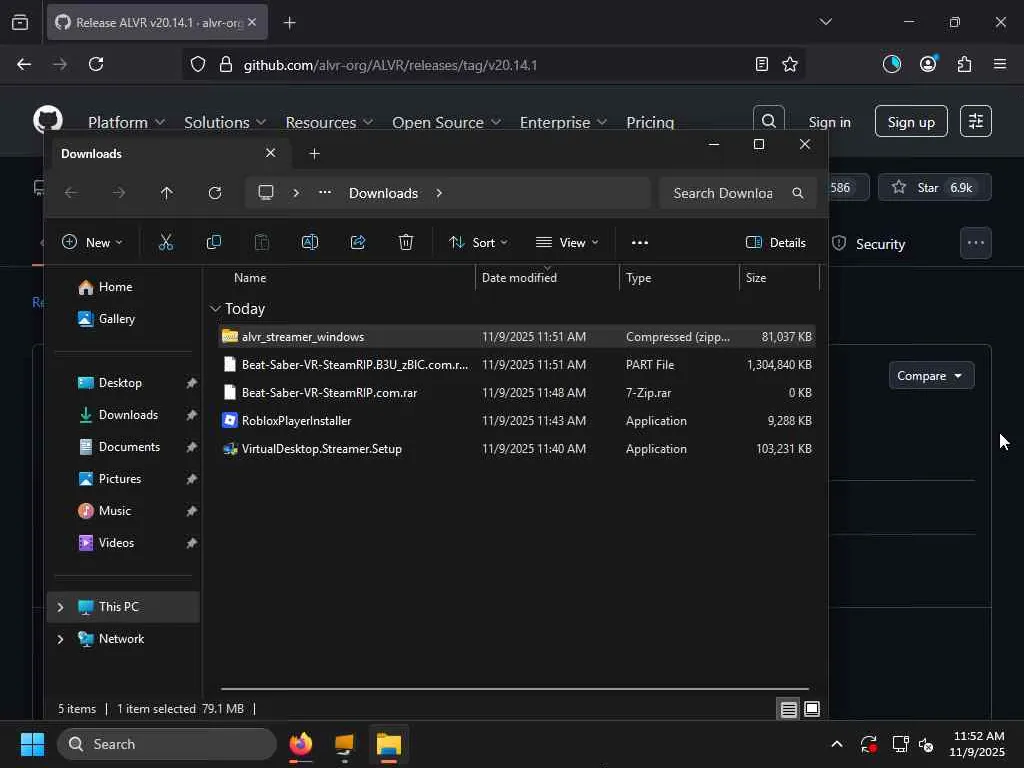Click Firefox icon in taskbar
The height and width of the screenshot is (768, 1024).
(x=300, y=744)
